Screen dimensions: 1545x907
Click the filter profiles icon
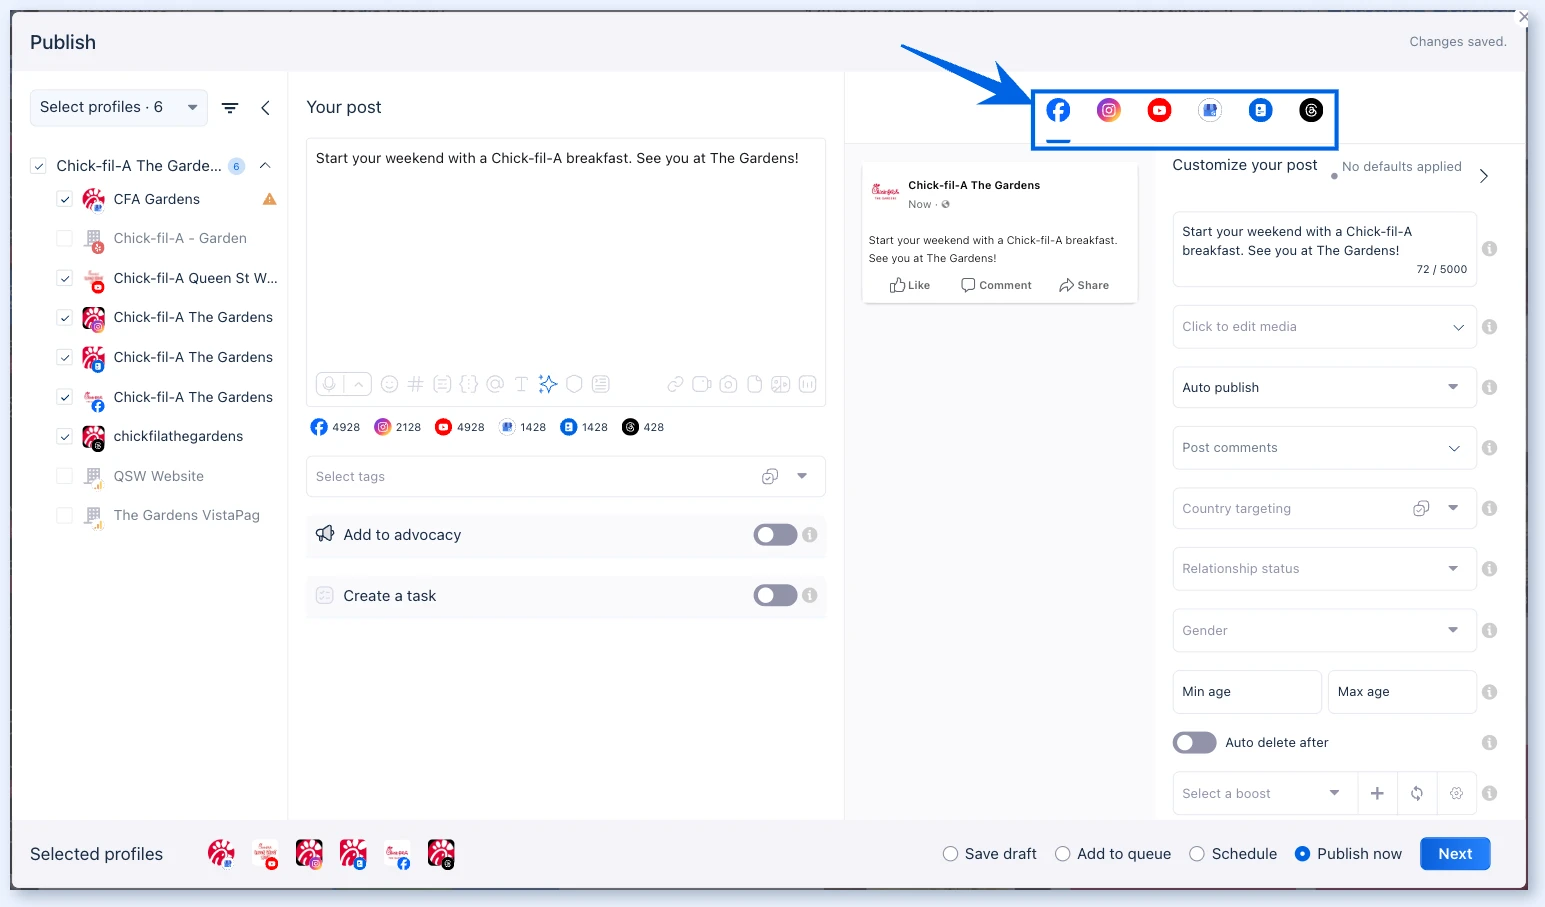(230, 108)
